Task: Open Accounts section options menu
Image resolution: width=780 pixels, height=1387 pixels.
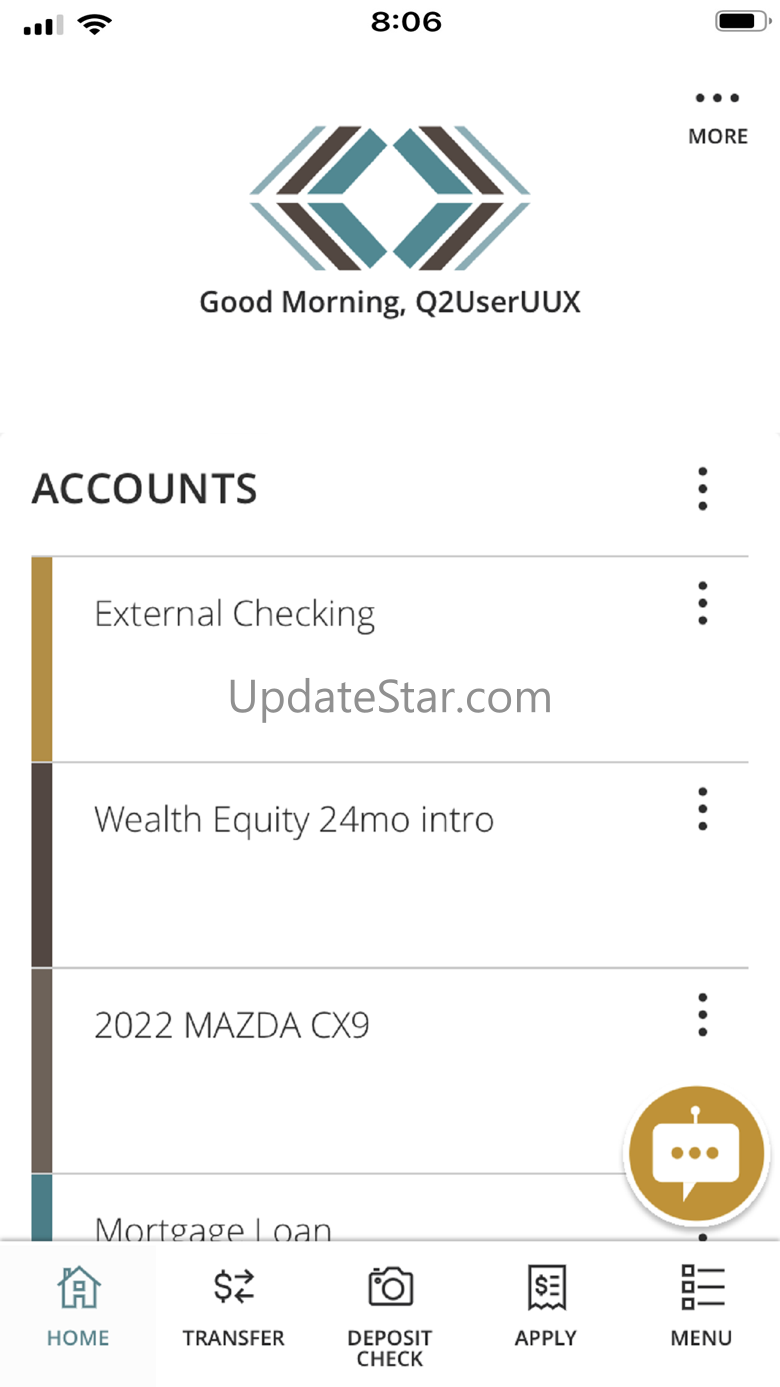Action: pyautogui.click(x=703, y=489)
